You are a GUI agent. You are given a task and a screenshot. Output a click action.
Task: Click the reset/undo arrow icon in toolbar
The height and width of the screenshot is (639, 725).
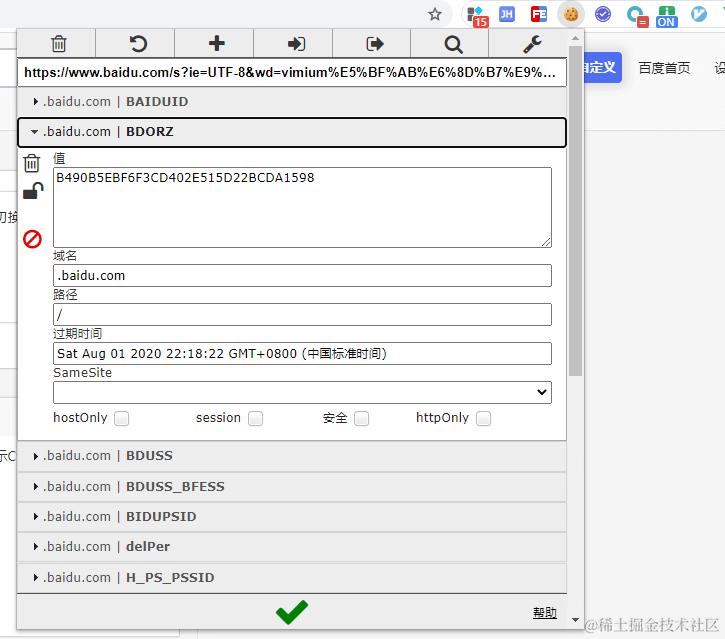click(137, 44)
